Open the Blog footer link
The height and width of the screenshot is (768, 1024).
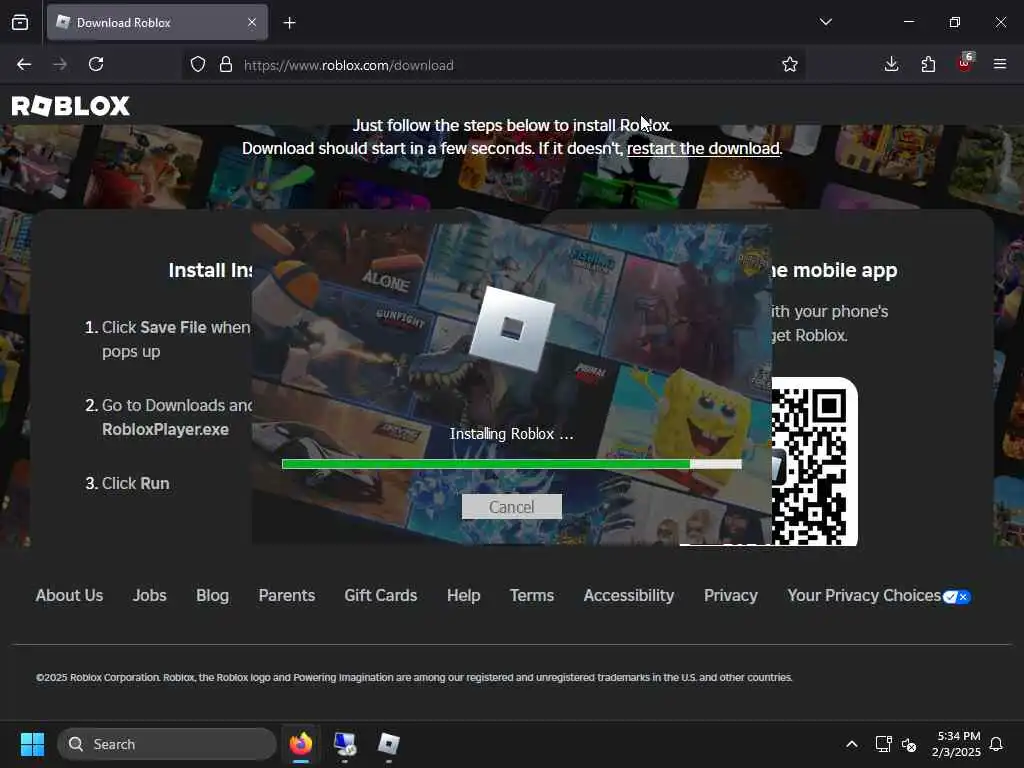212,596
